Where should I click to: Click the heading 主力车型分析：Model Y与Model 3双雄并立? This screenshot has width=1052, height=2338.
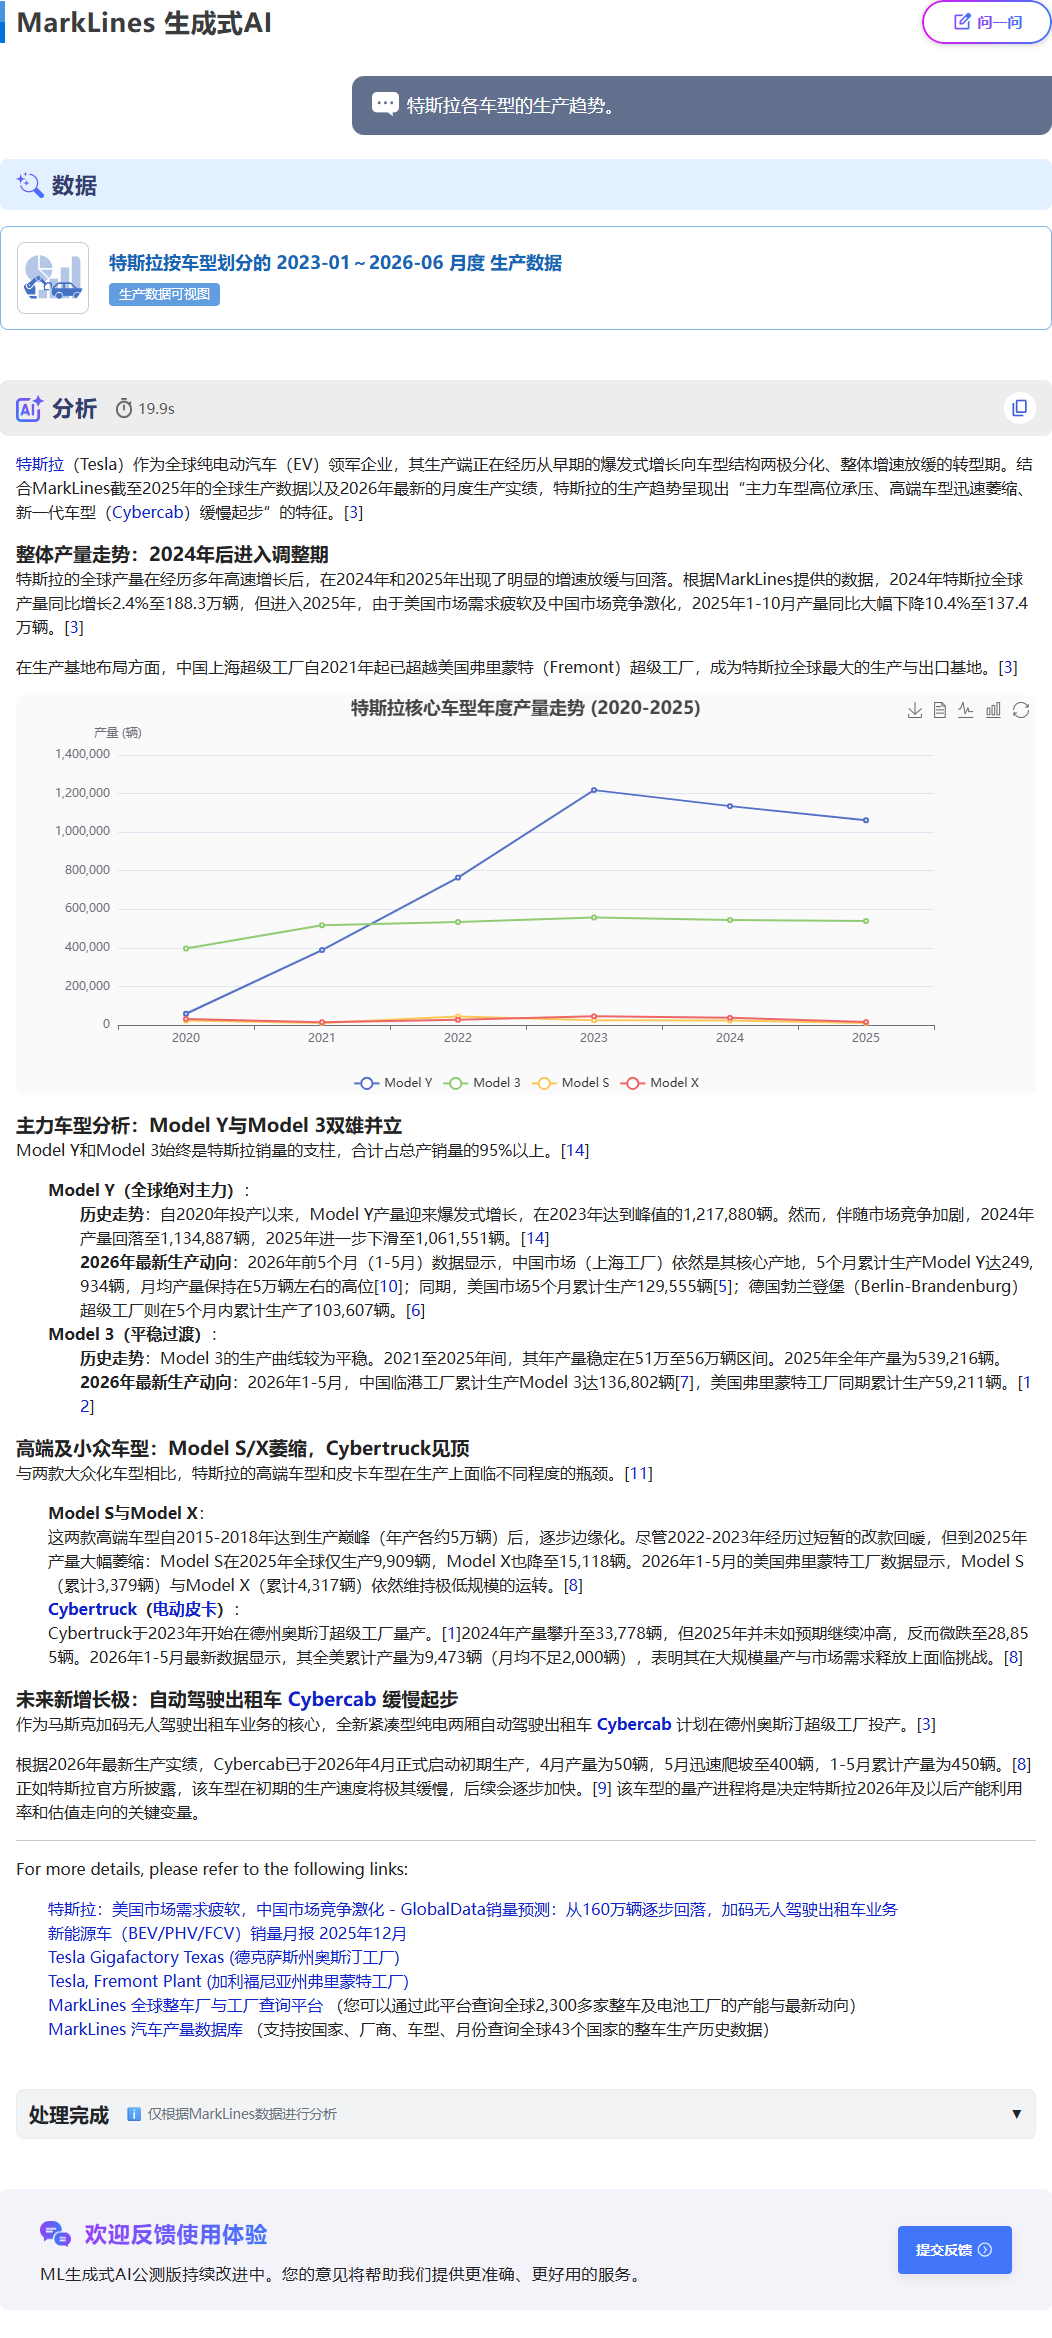click(x=209, y=1126)
